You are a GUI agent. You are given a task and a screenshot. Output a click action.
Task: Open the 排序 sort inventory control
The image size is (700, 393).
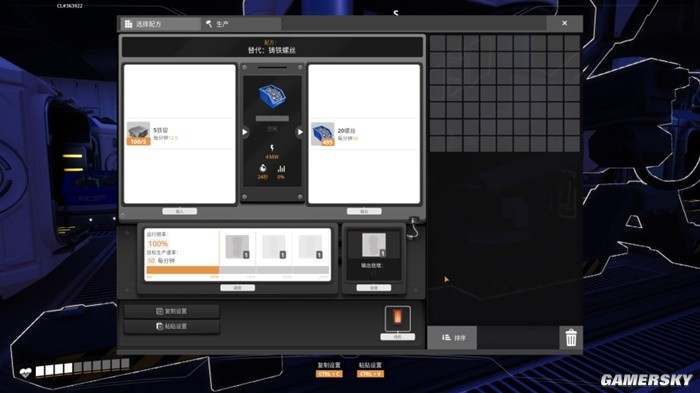[x=452, y=338]
